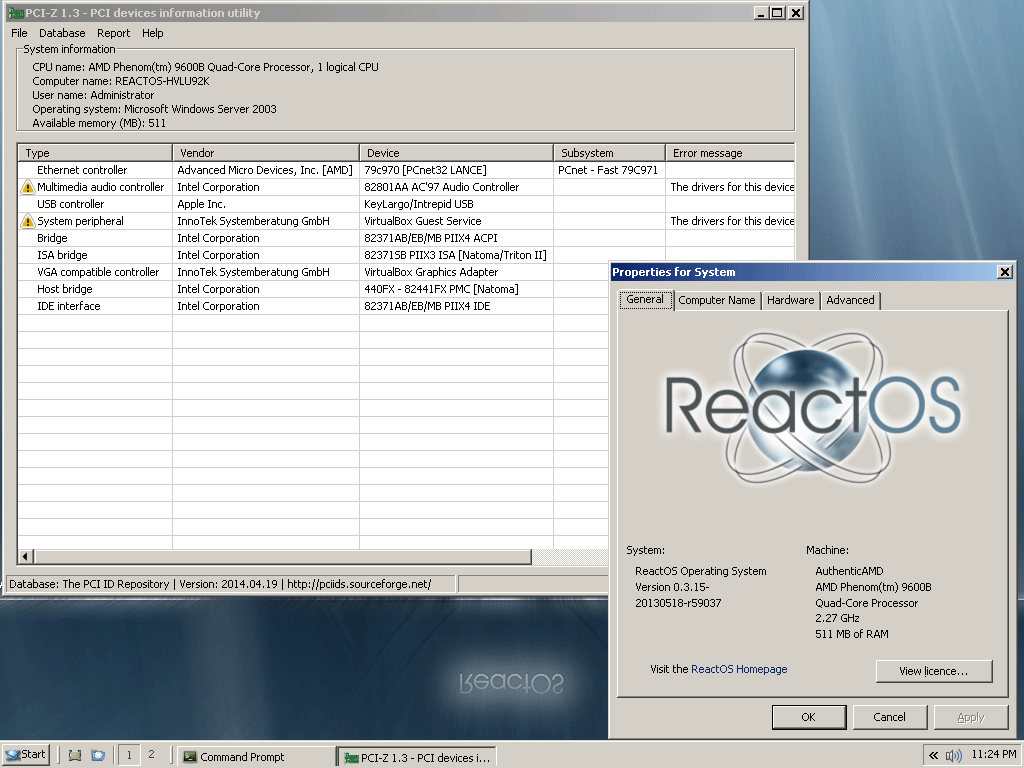This screenshot has width=1024, height=768.
Task: Open the Start menu
Action: (x=26, y=755)
